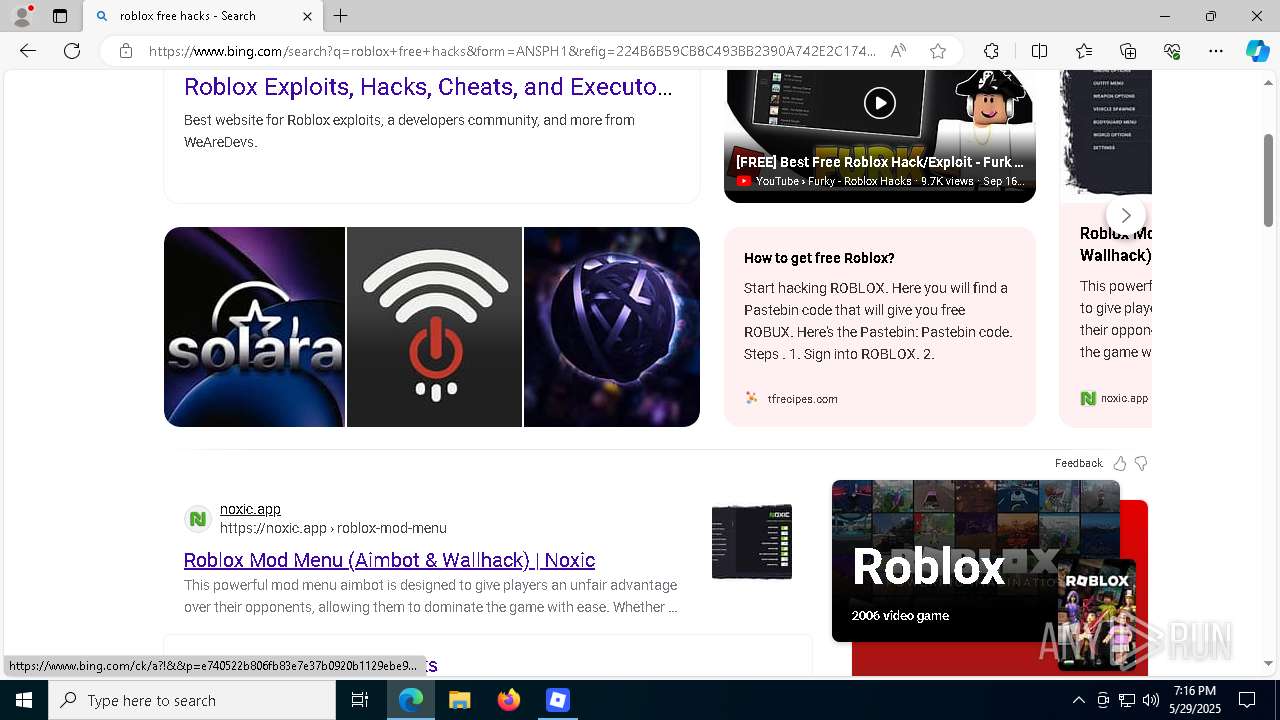Image resolution: width=1280 pixels, height=720 pixels.
Task: Open File Explorer from the taskbar
Action: click(459, 700)
